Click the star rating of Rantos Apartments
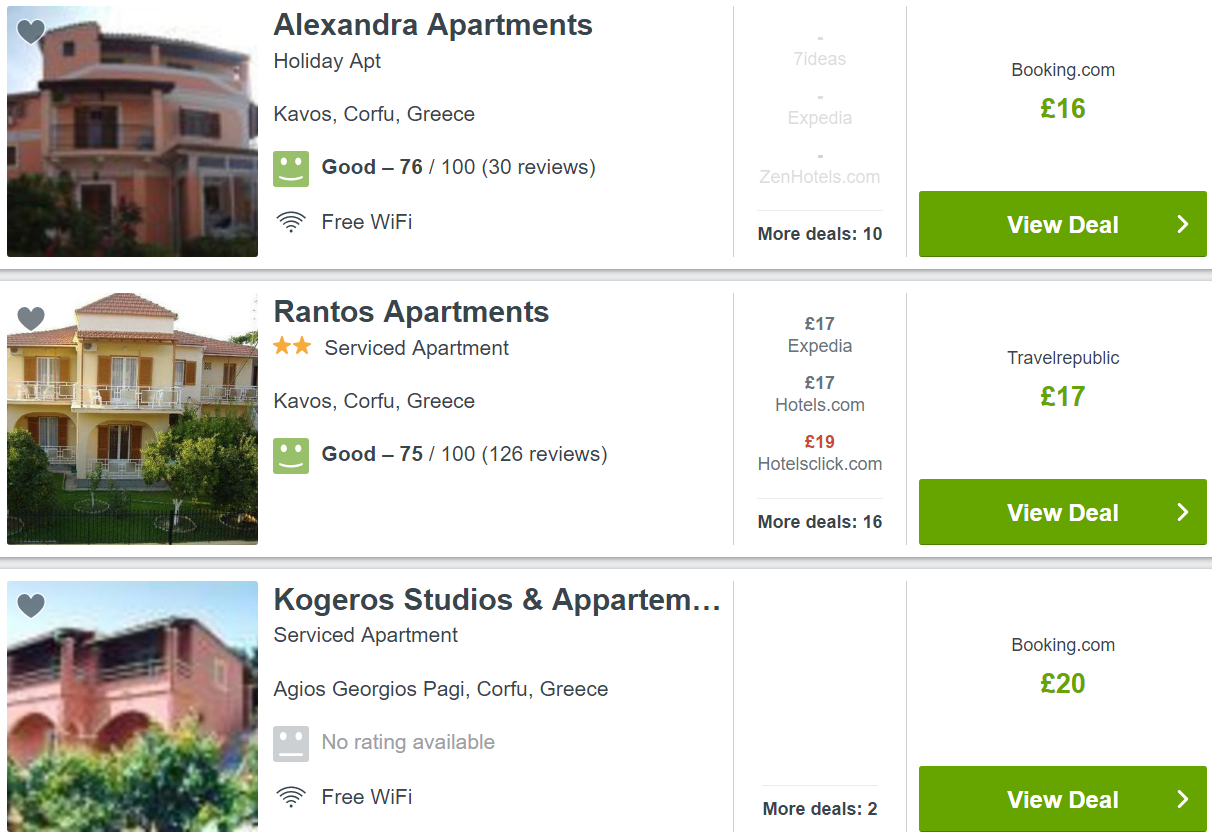1212x838 pixels. [x=293, y=346]
